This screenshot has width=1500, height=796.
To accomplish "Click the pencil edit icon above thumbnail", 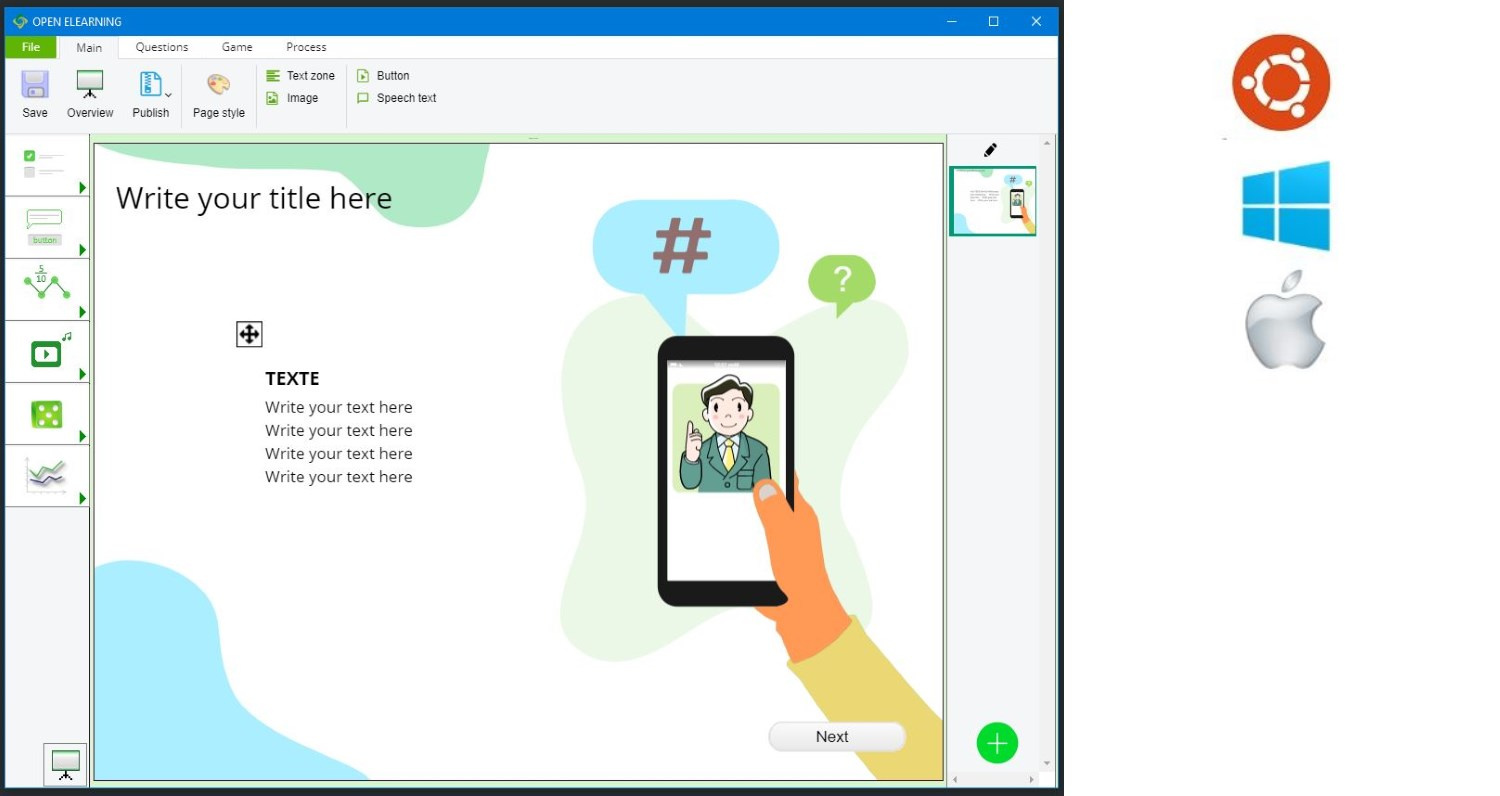I will point(990,150).
